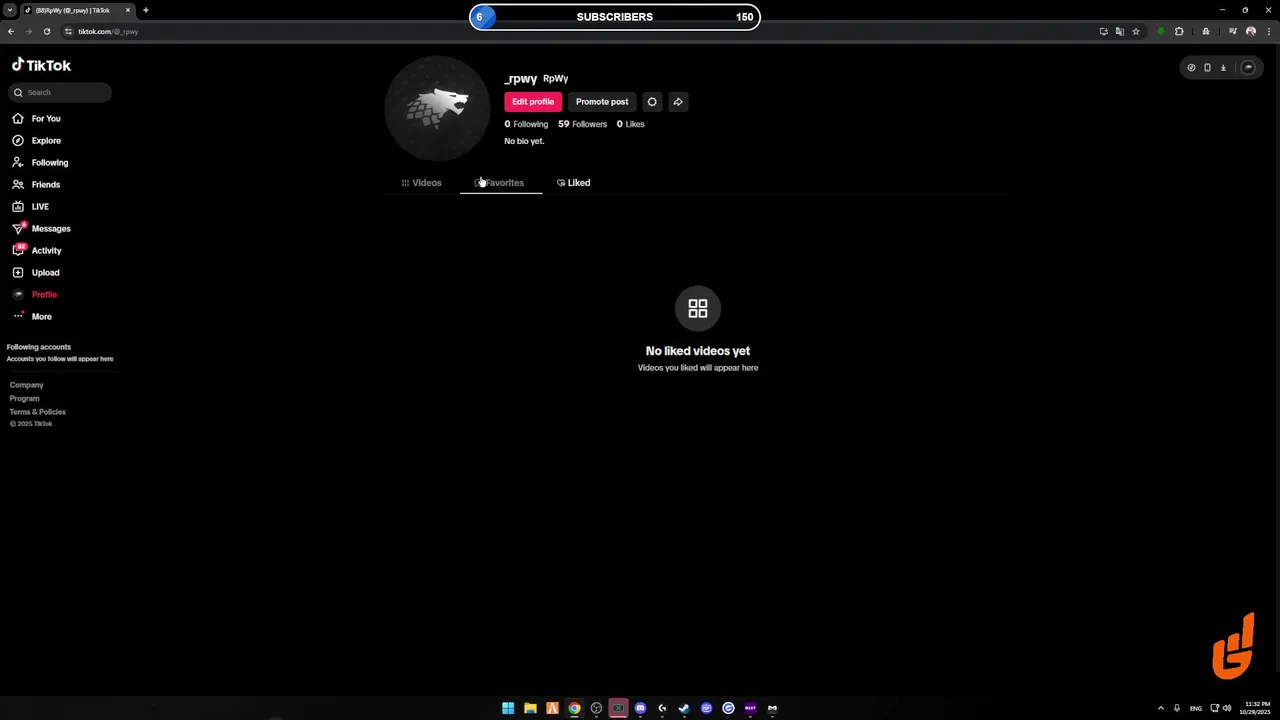The width and height of the screenshot is (1280, 720).
Task: Open the Chrome profile avatar
Action: [x=1250, y=31]
